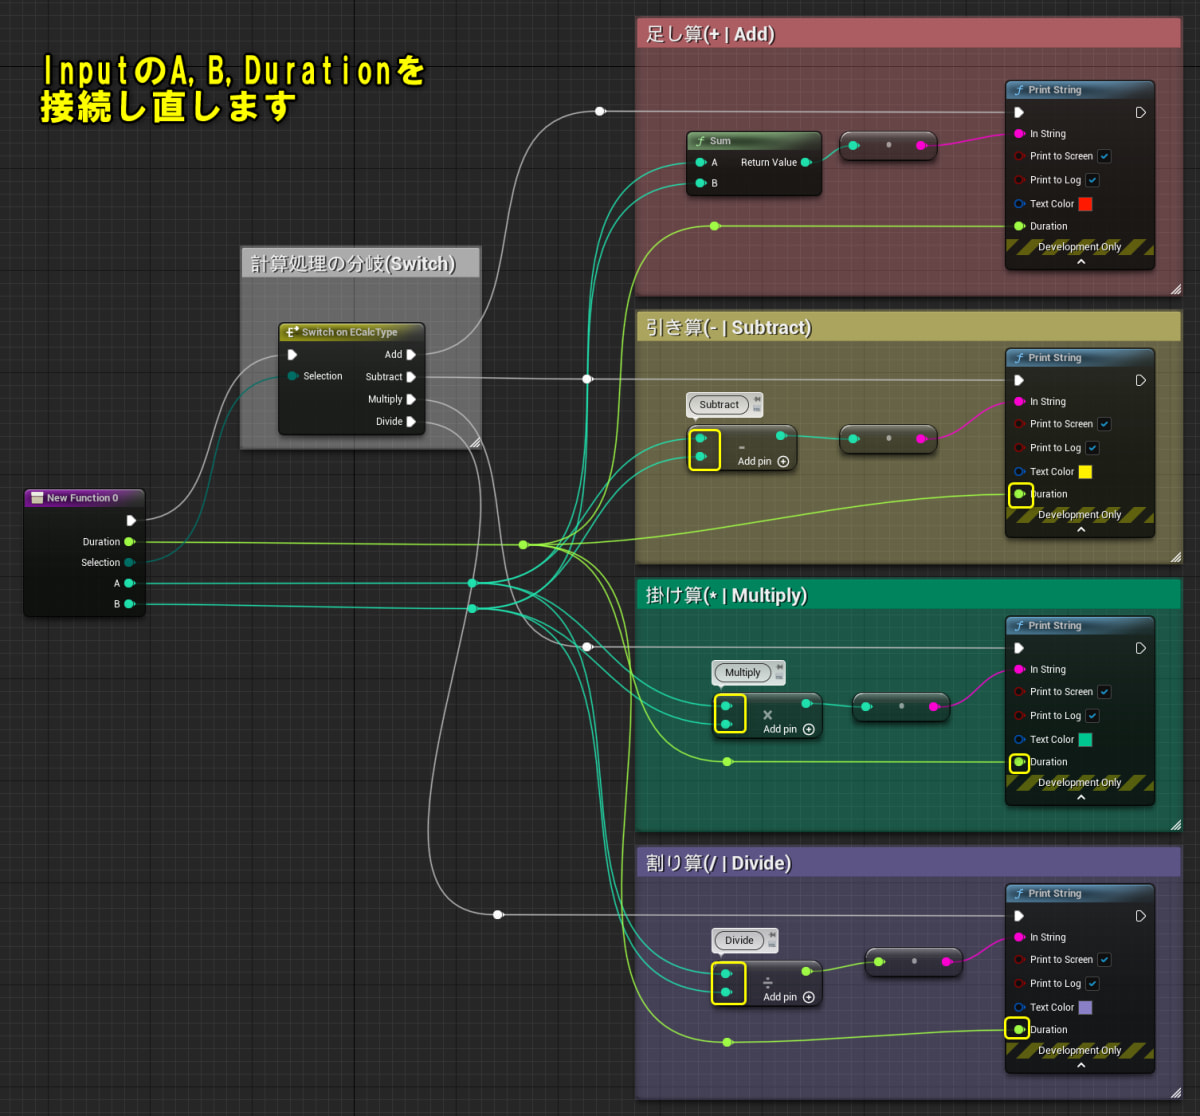Uncheck Print to Screen on Add's Print String
This screenshot has width=1200, height=1116.
[1104, 156]
